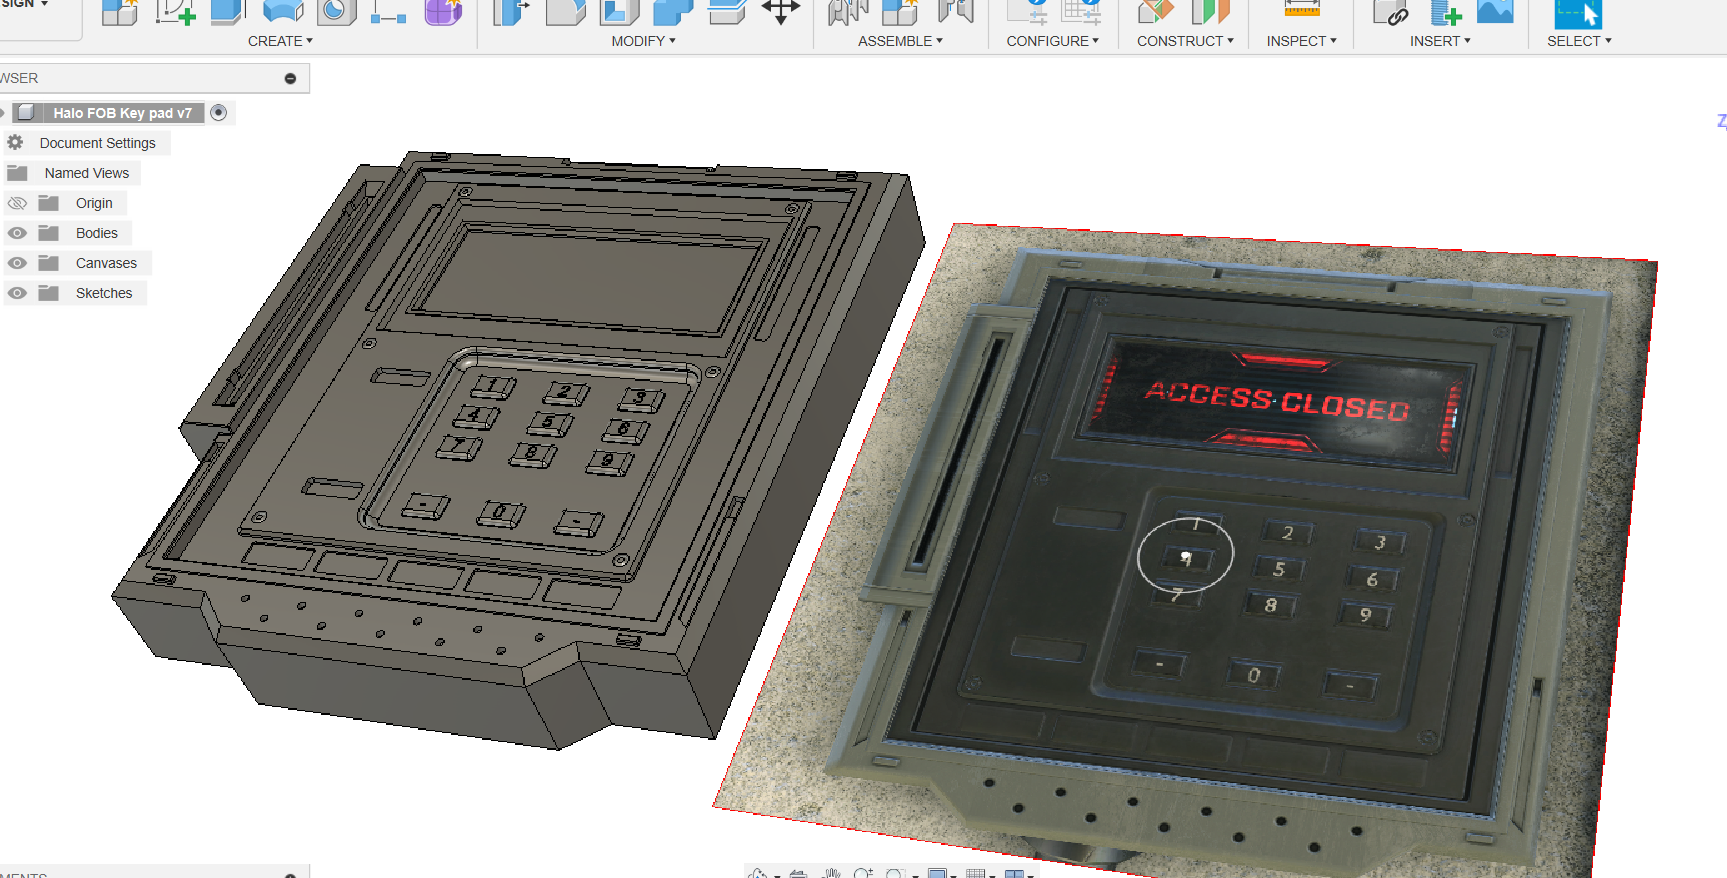The height and width of the screenshot is (878, 1727).
Task: Select the Fillet tool
Action: coord(565,12)
